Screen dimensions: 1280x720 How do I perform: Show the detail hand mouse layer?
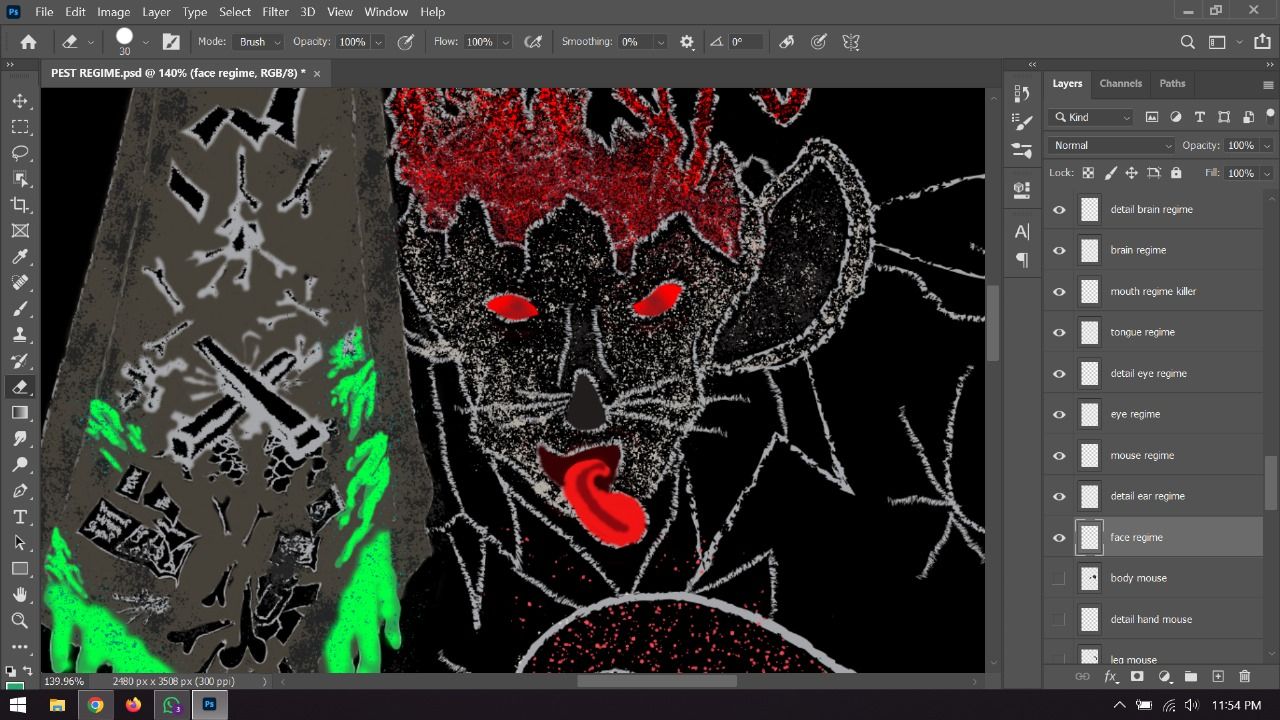click(x=1059, y=620)
